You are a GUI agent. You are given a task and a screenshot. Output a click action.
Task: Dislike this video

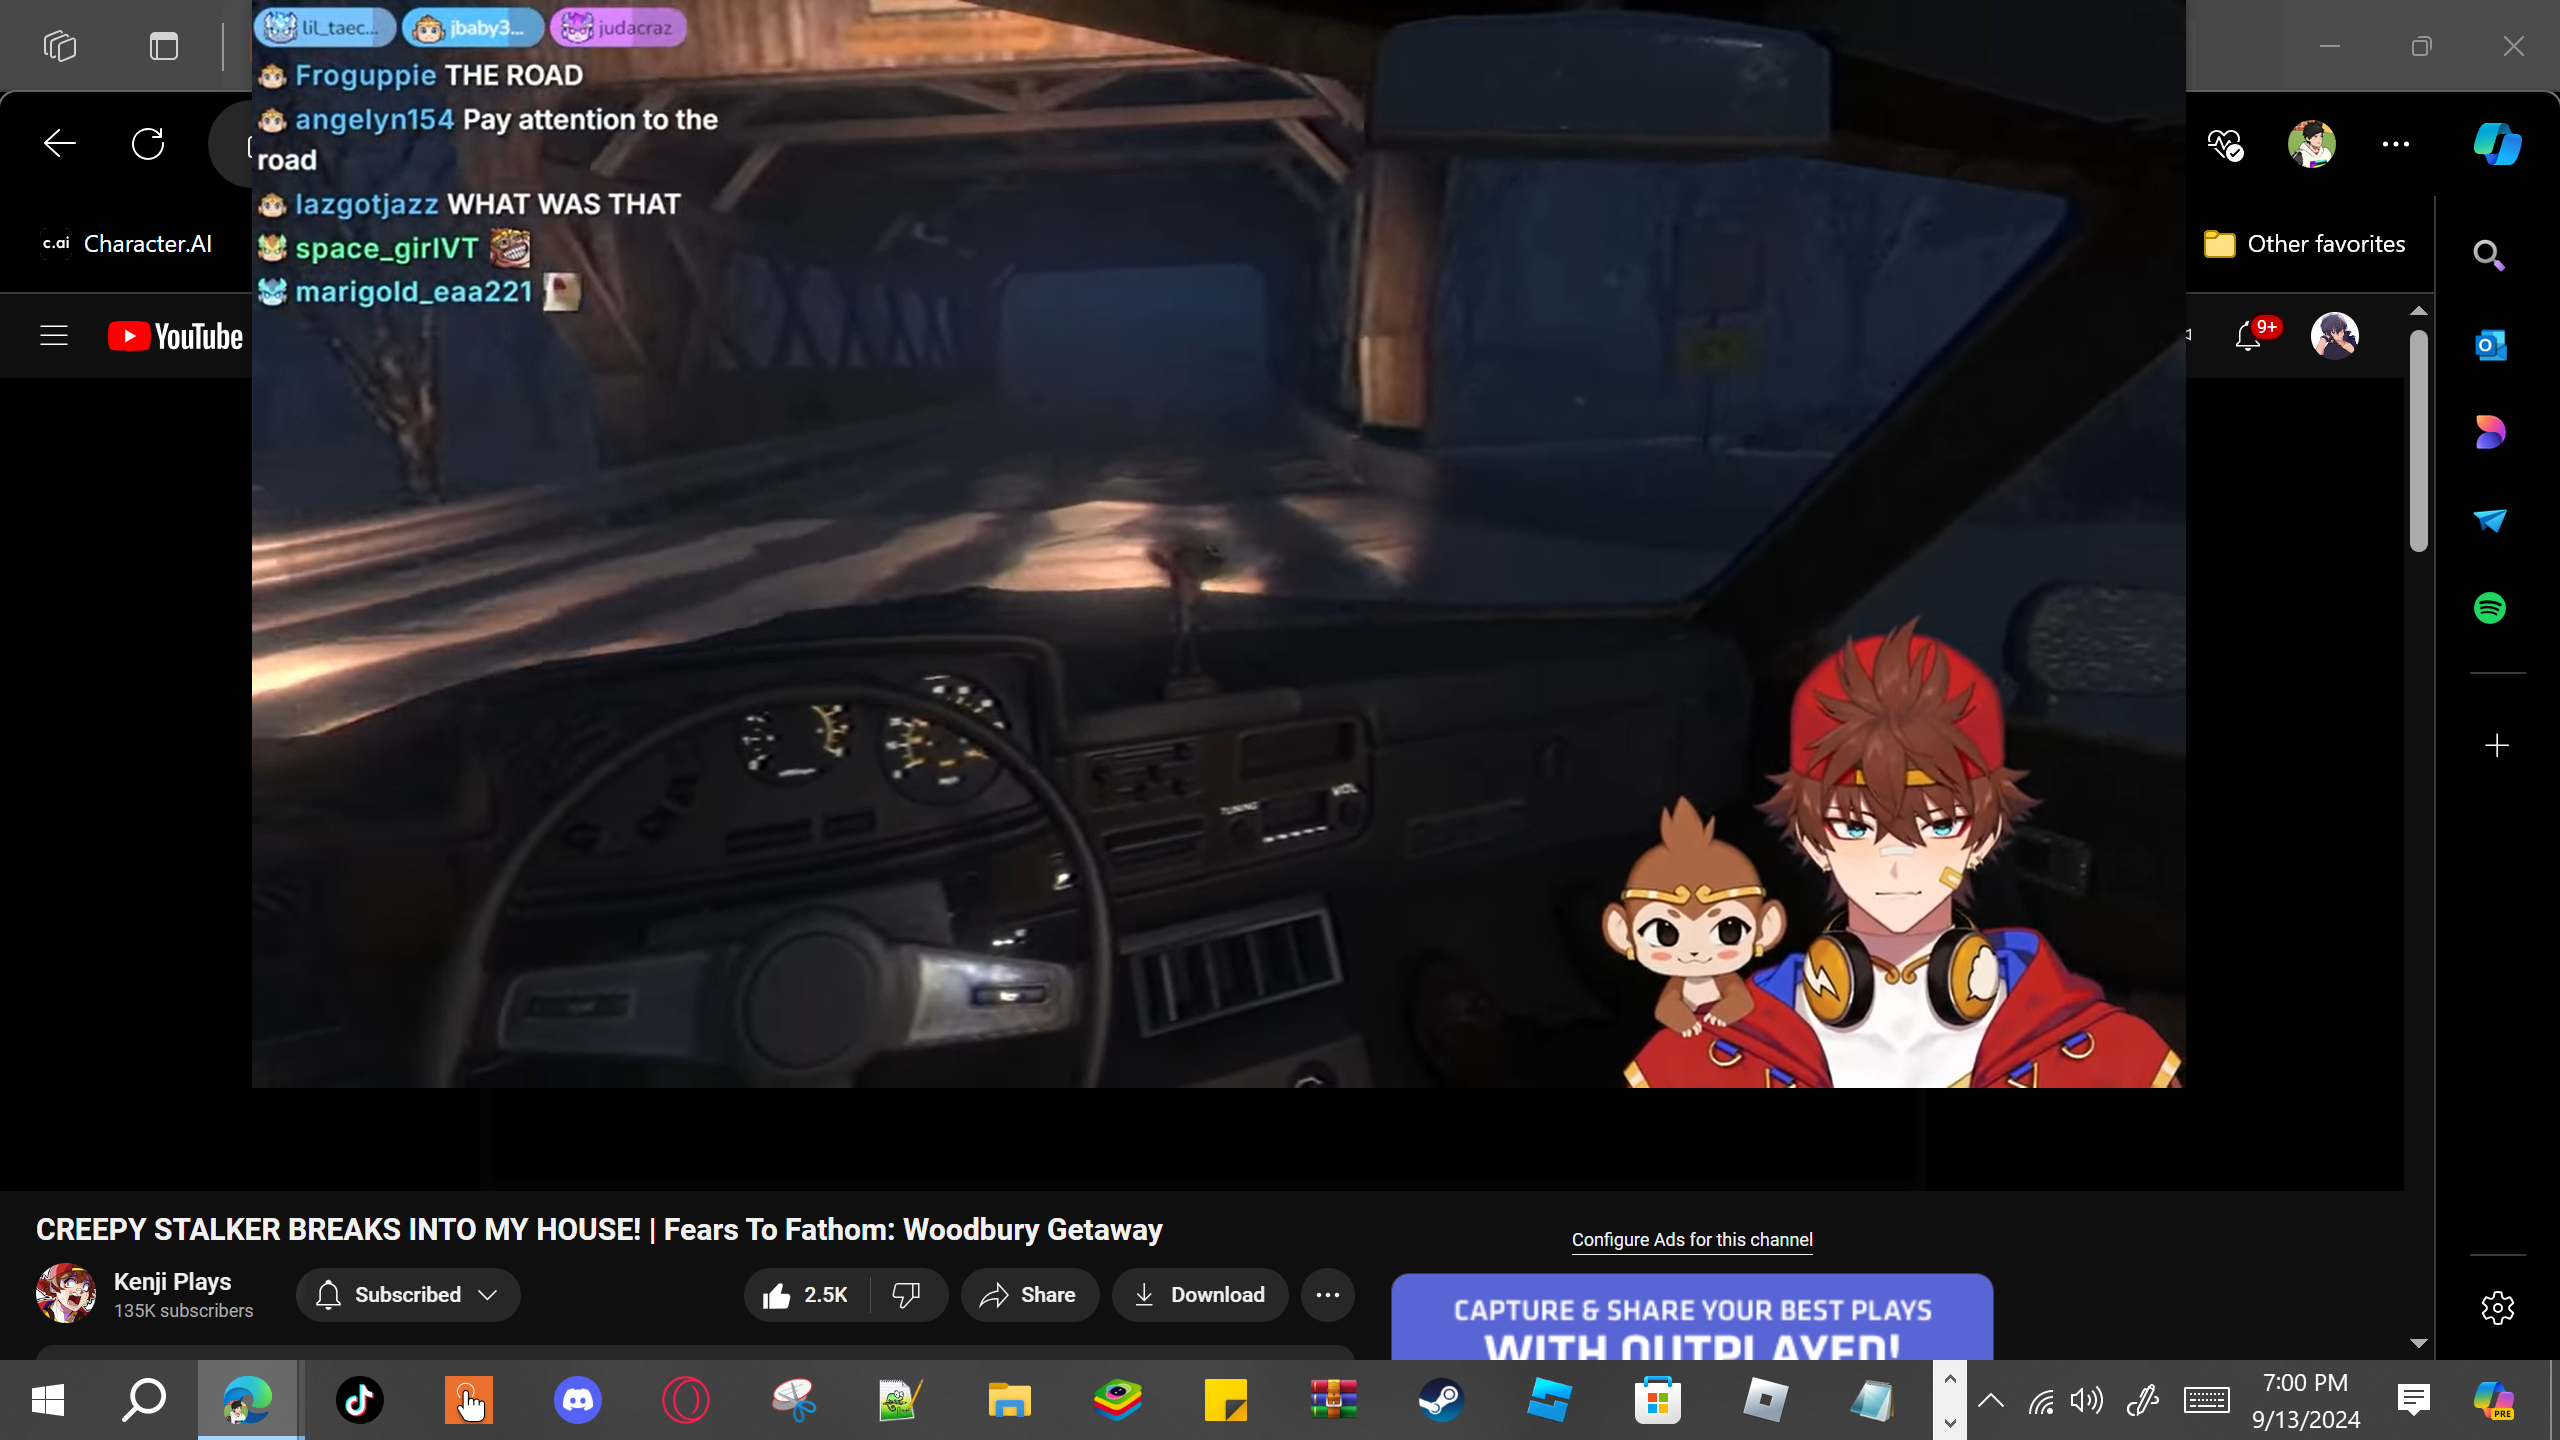(x=907, y=1295)
